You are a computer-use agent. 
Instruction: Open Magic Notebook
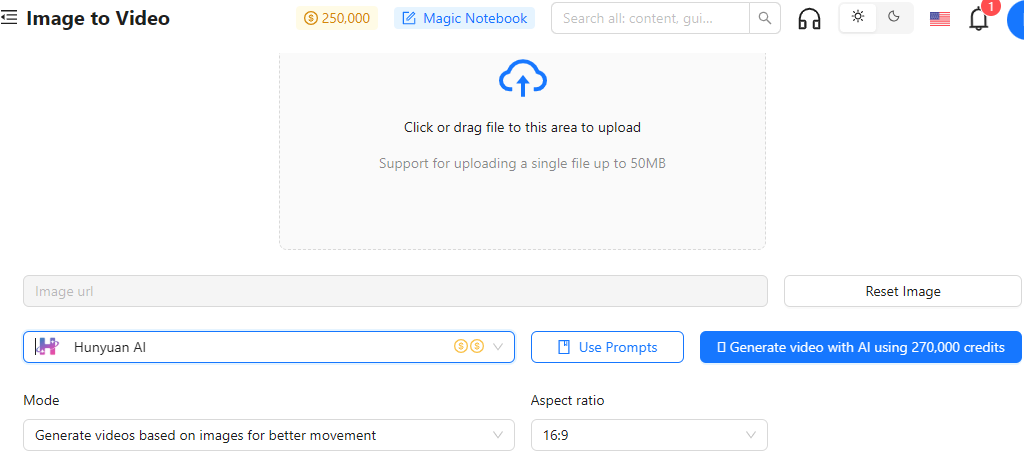point(464,18)
